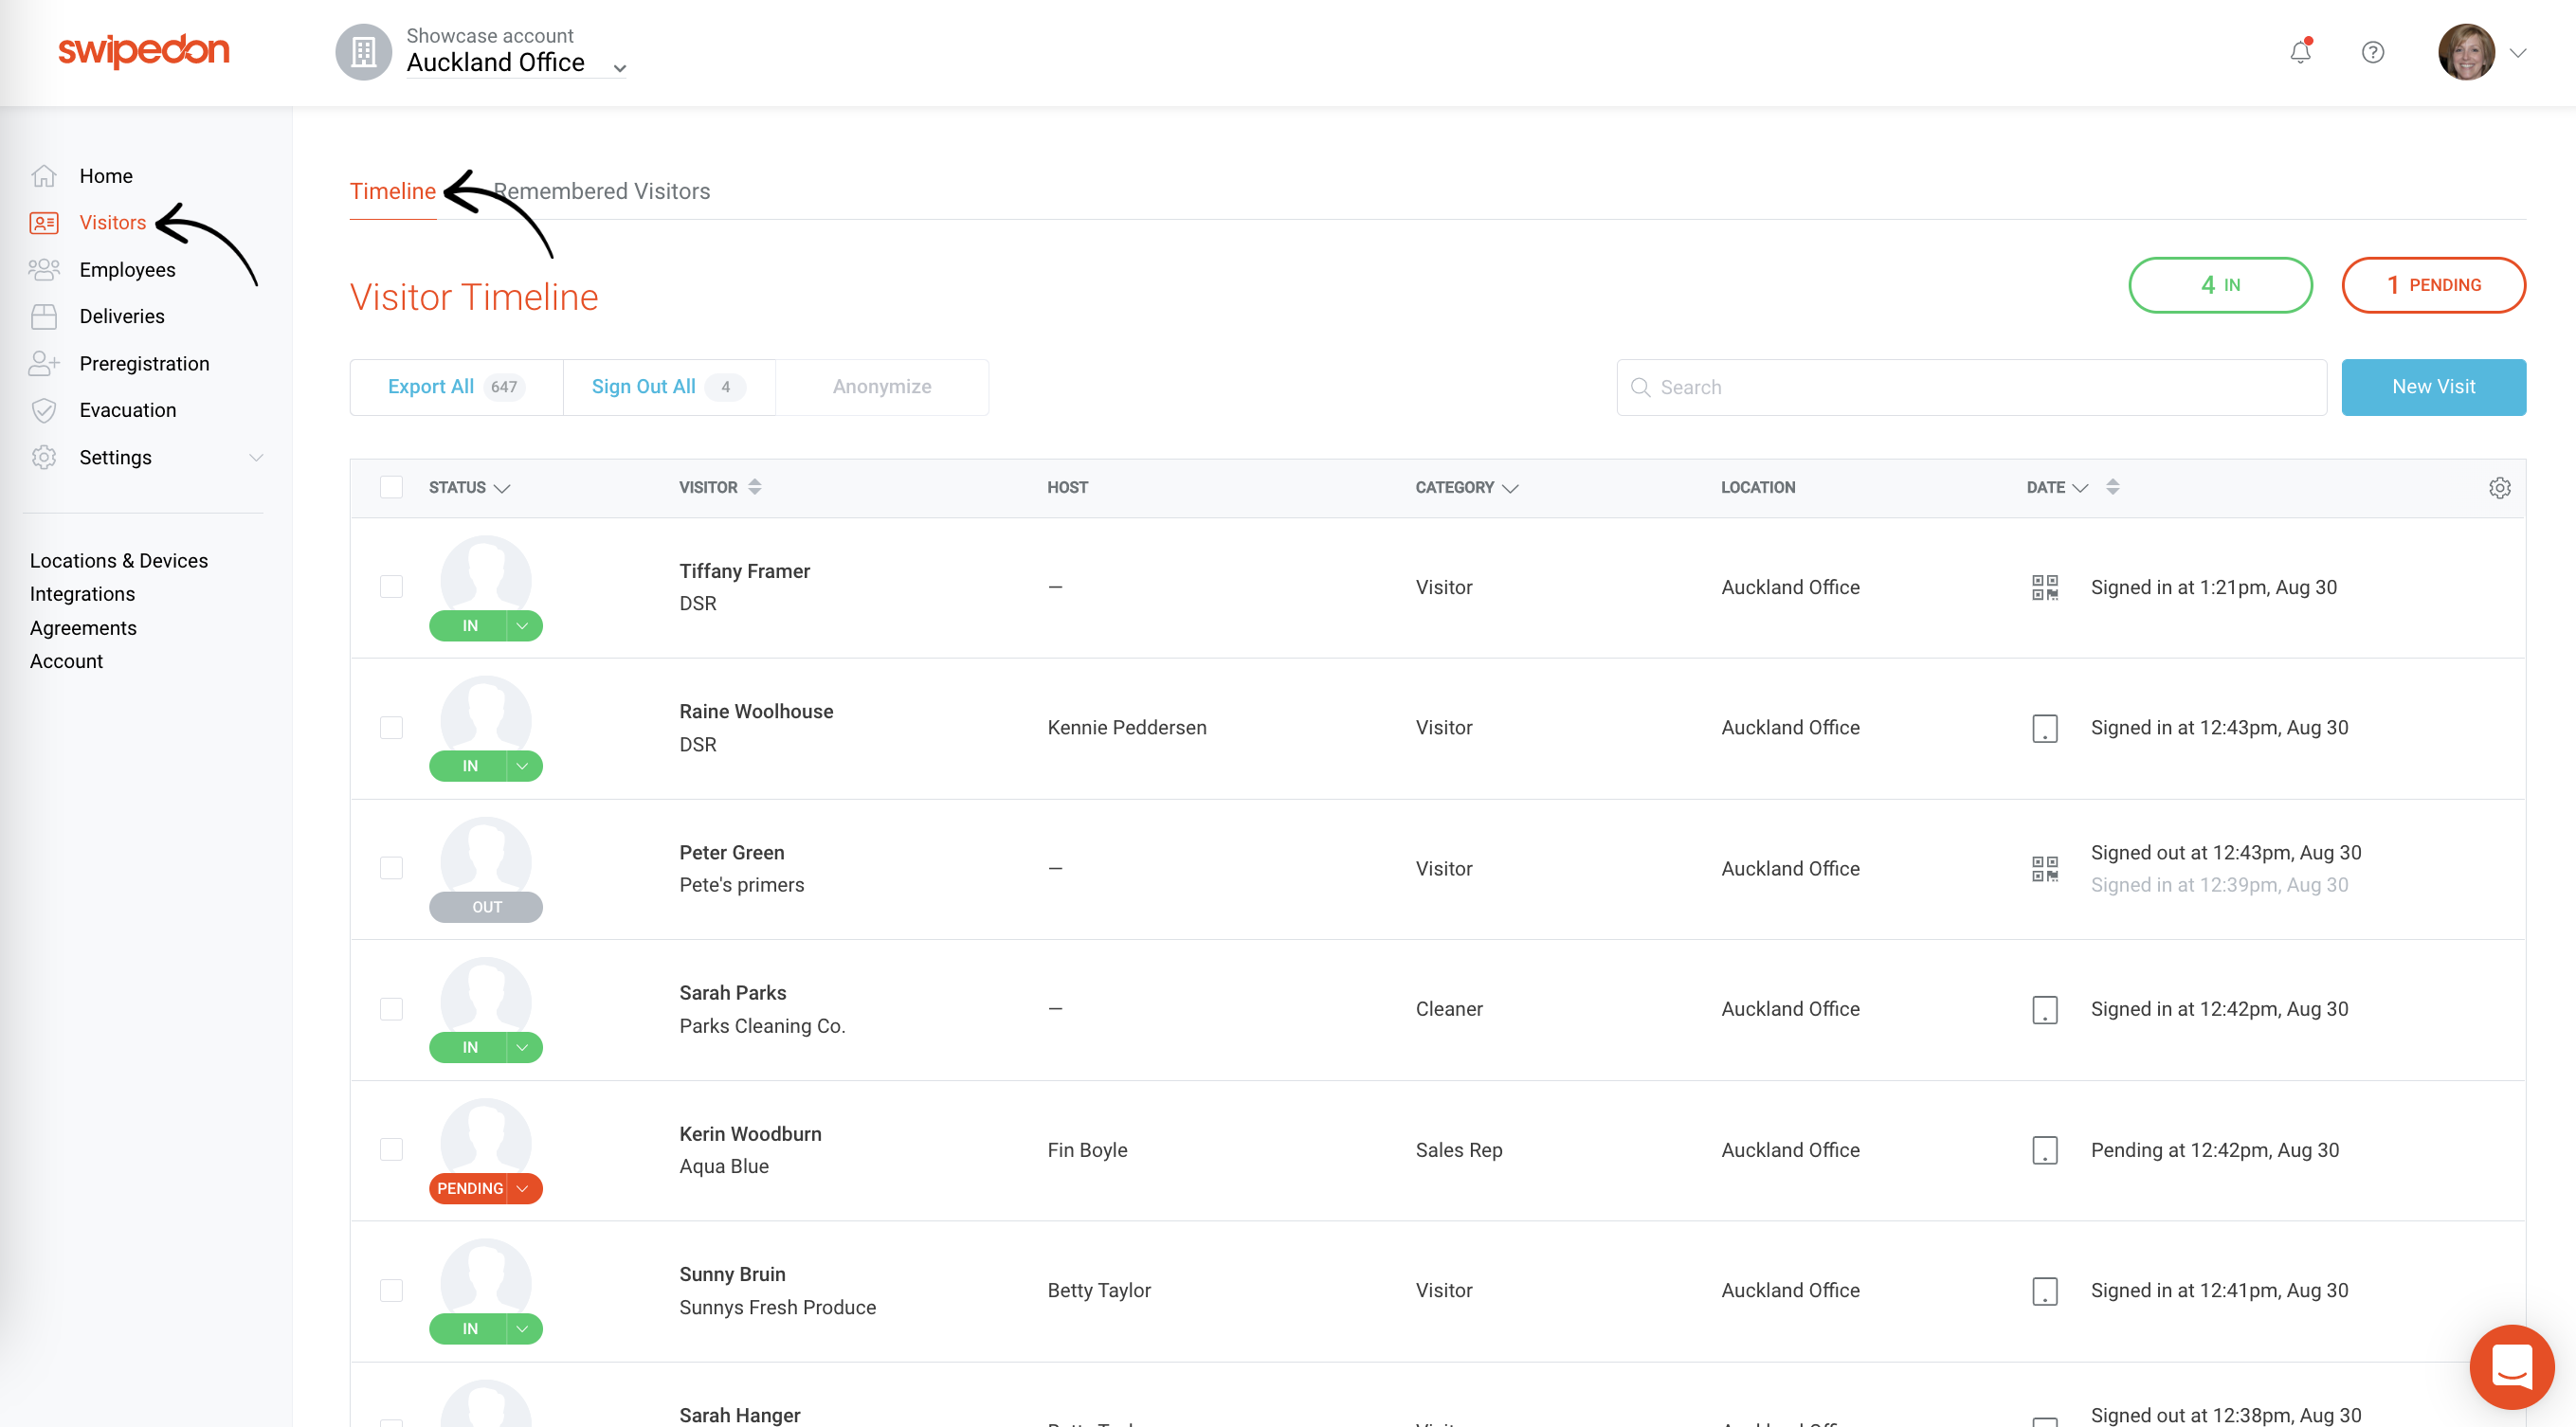Open the live chat bubble

point(2511,1367)
